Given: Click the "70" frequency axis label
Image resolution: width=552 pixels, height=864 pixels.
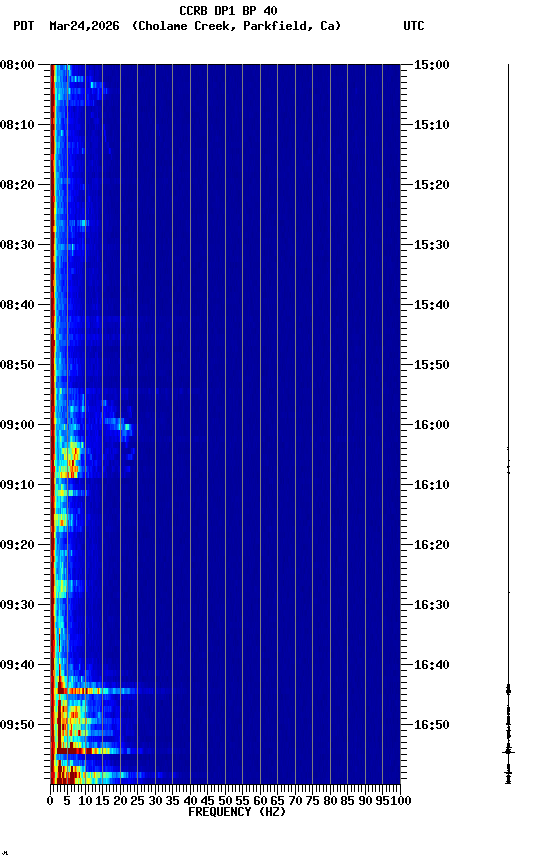Looking at the screenshot, I should point(295,801).
